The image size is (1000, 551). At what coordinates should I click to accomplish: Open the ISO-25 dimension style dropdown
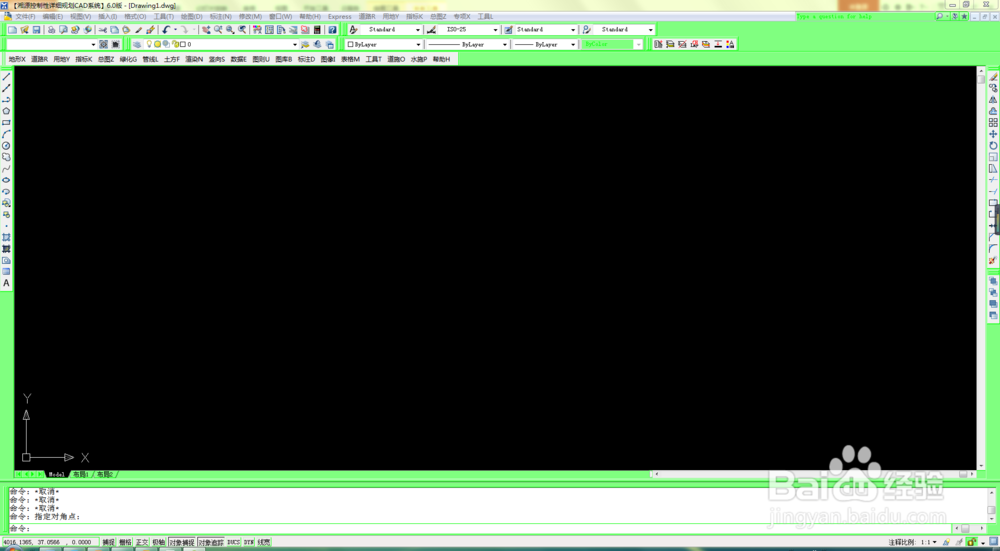pos(495,29)
